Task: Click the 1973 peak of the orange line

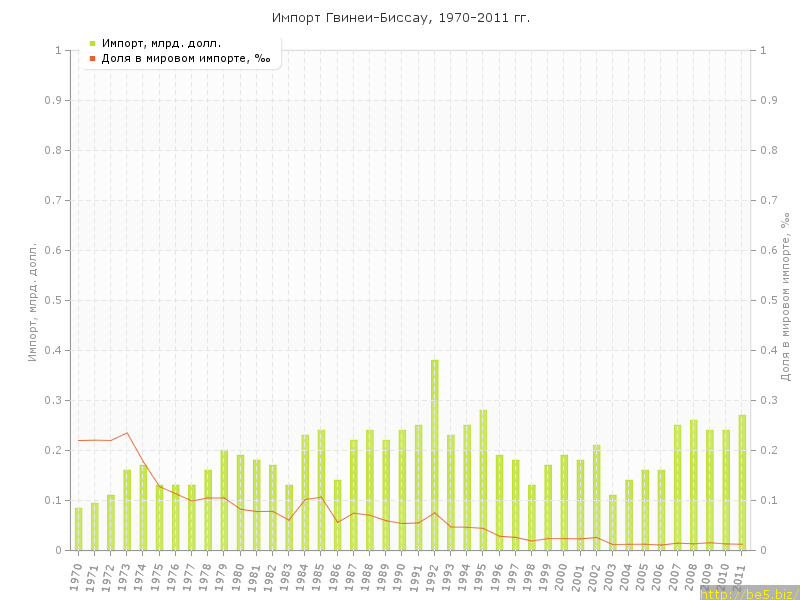Action: click(127, 433)
